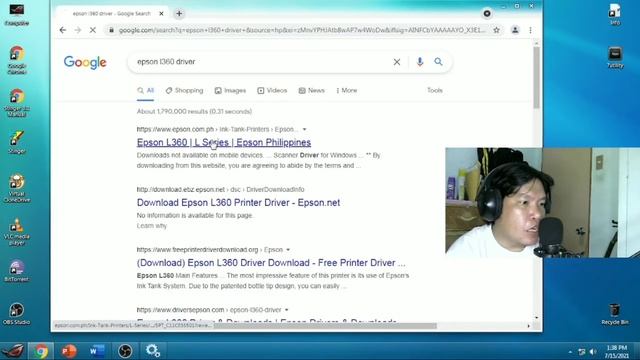This screenshot has height=360, width=640.
Task: Open Chrome profile avatar
Action: [x=515, y=30]
